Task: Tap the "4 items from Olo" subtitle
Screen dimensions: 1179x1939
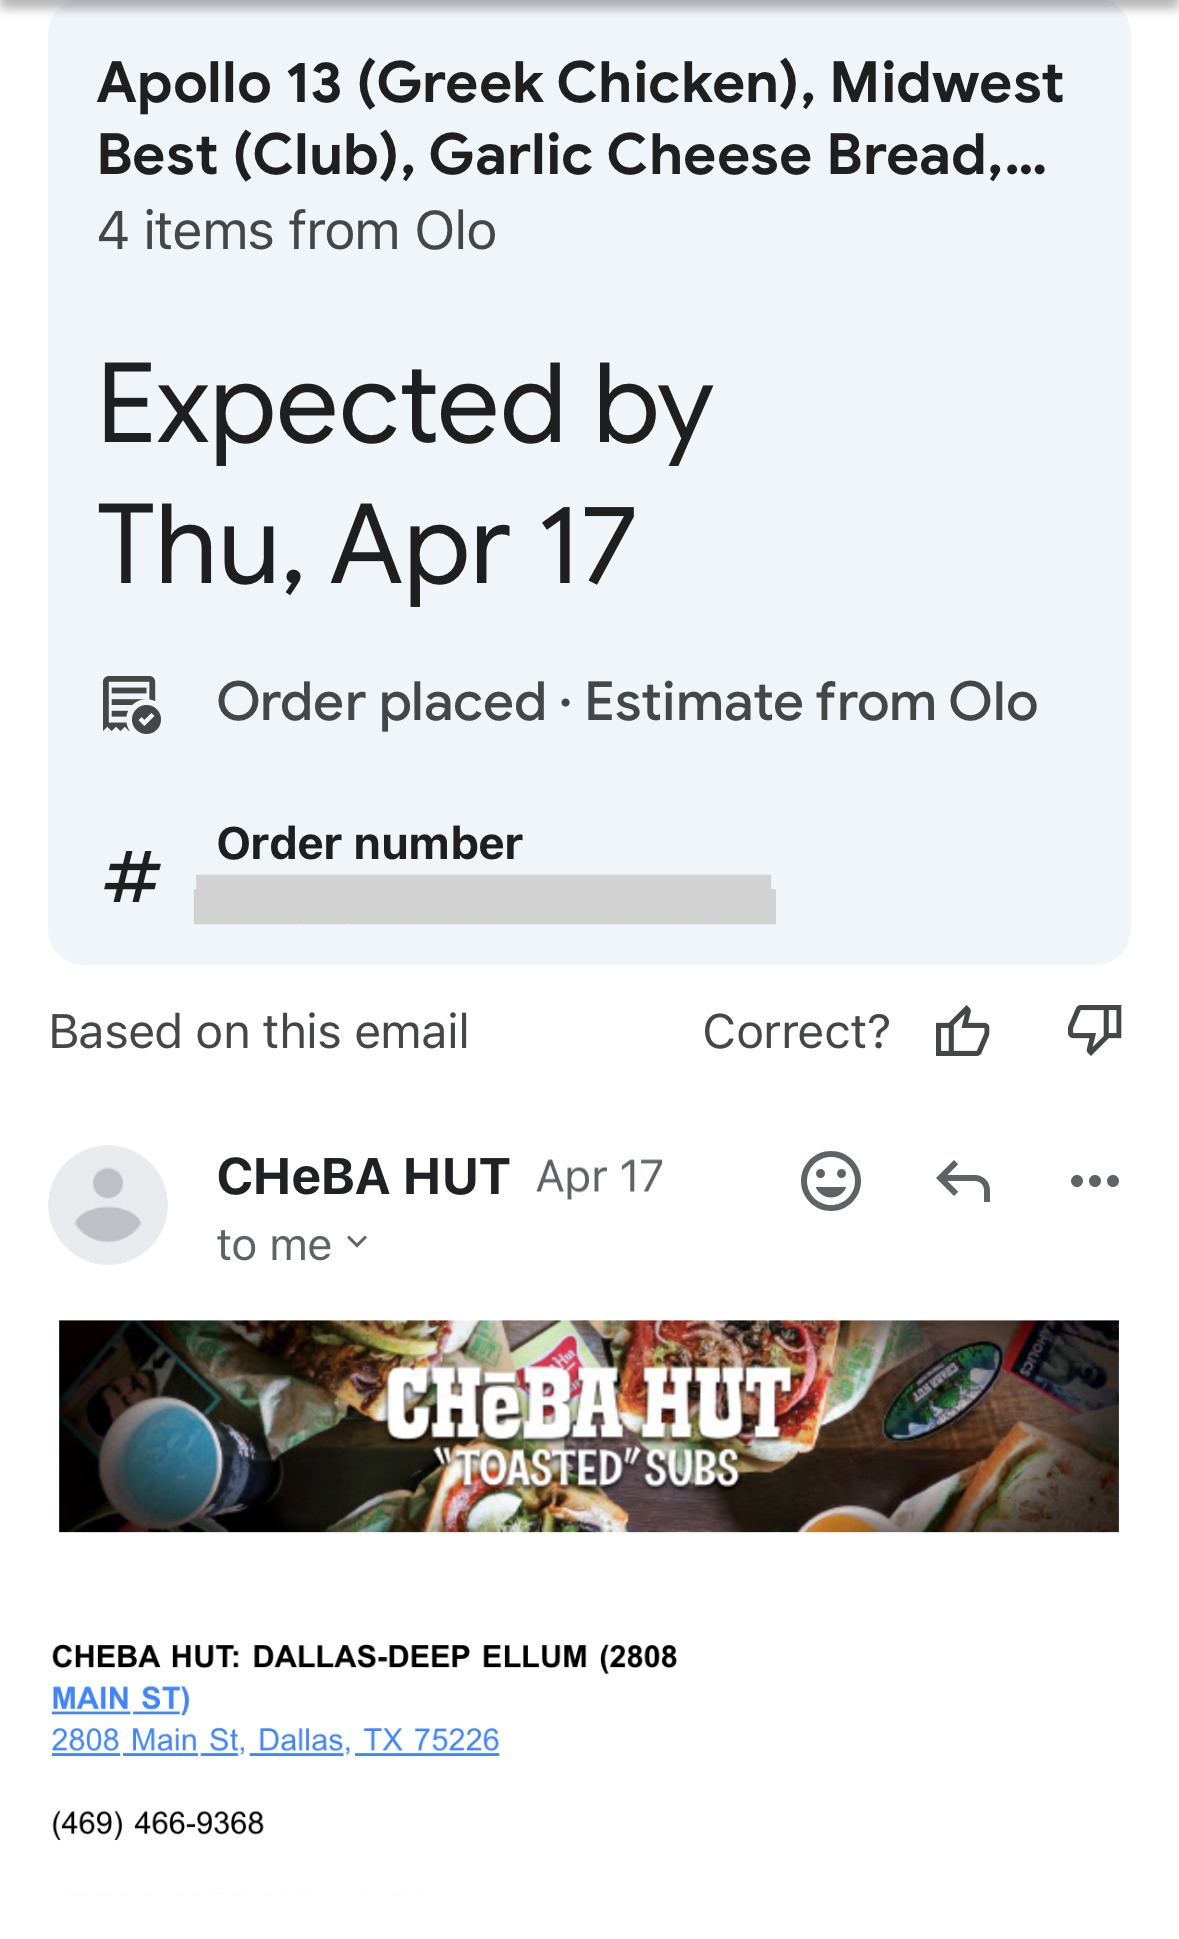Action: coord(297,231)
